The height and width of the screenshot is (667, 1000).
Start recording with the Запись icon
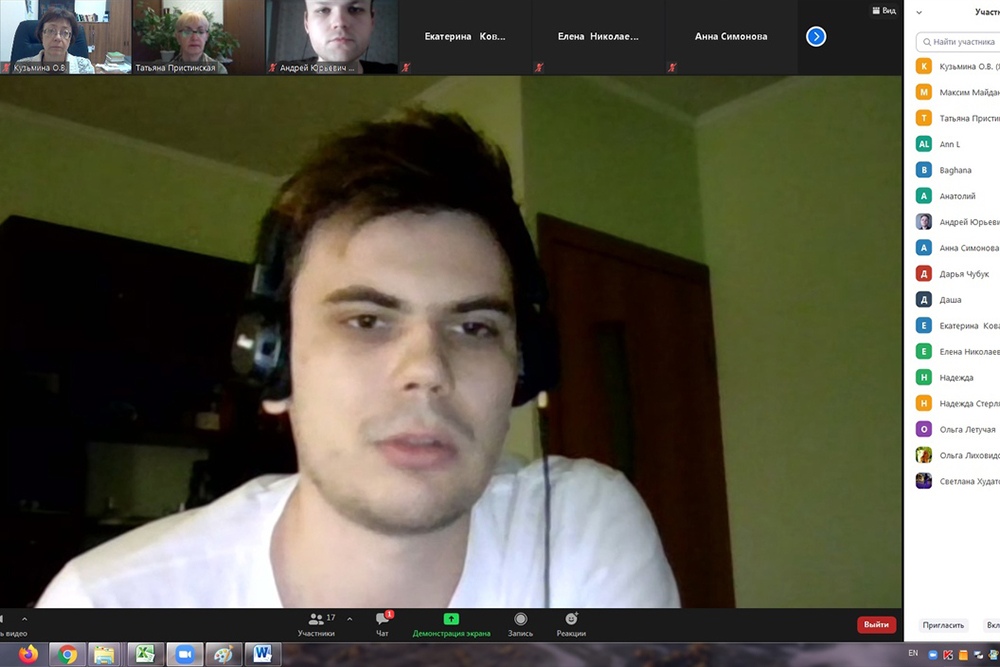coord(520,620)
